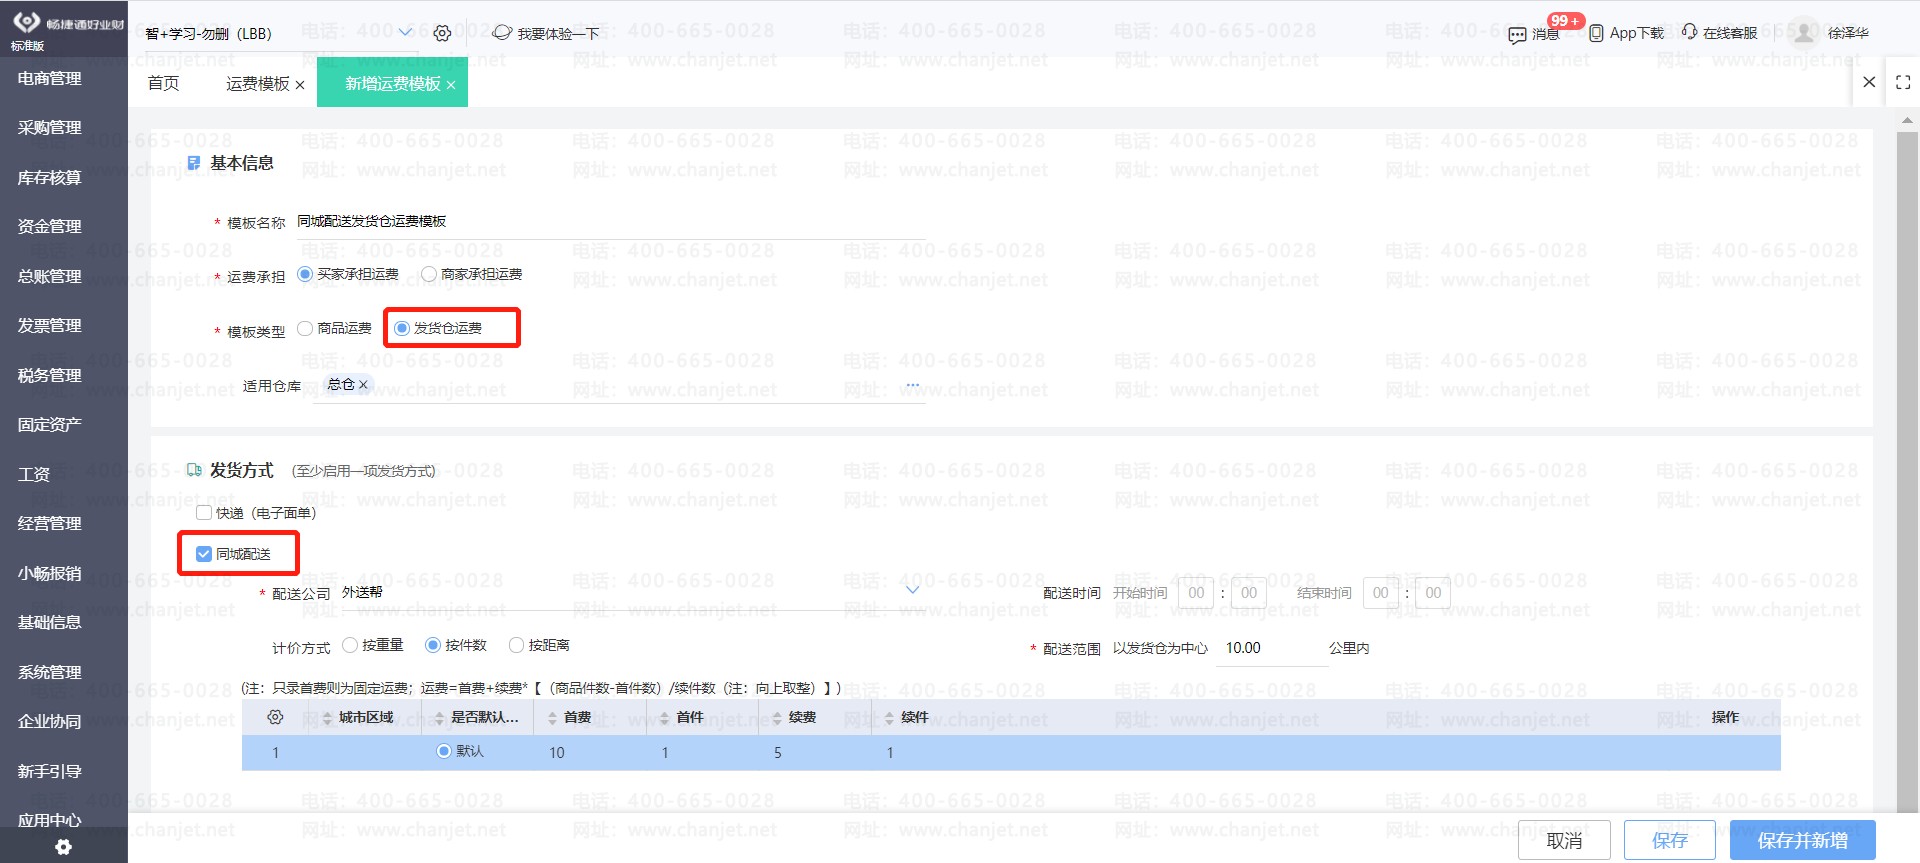Open table column settings gear icon
Image resolution: width=1920 pixels, height=863 pixels.
tap(275, 717)
